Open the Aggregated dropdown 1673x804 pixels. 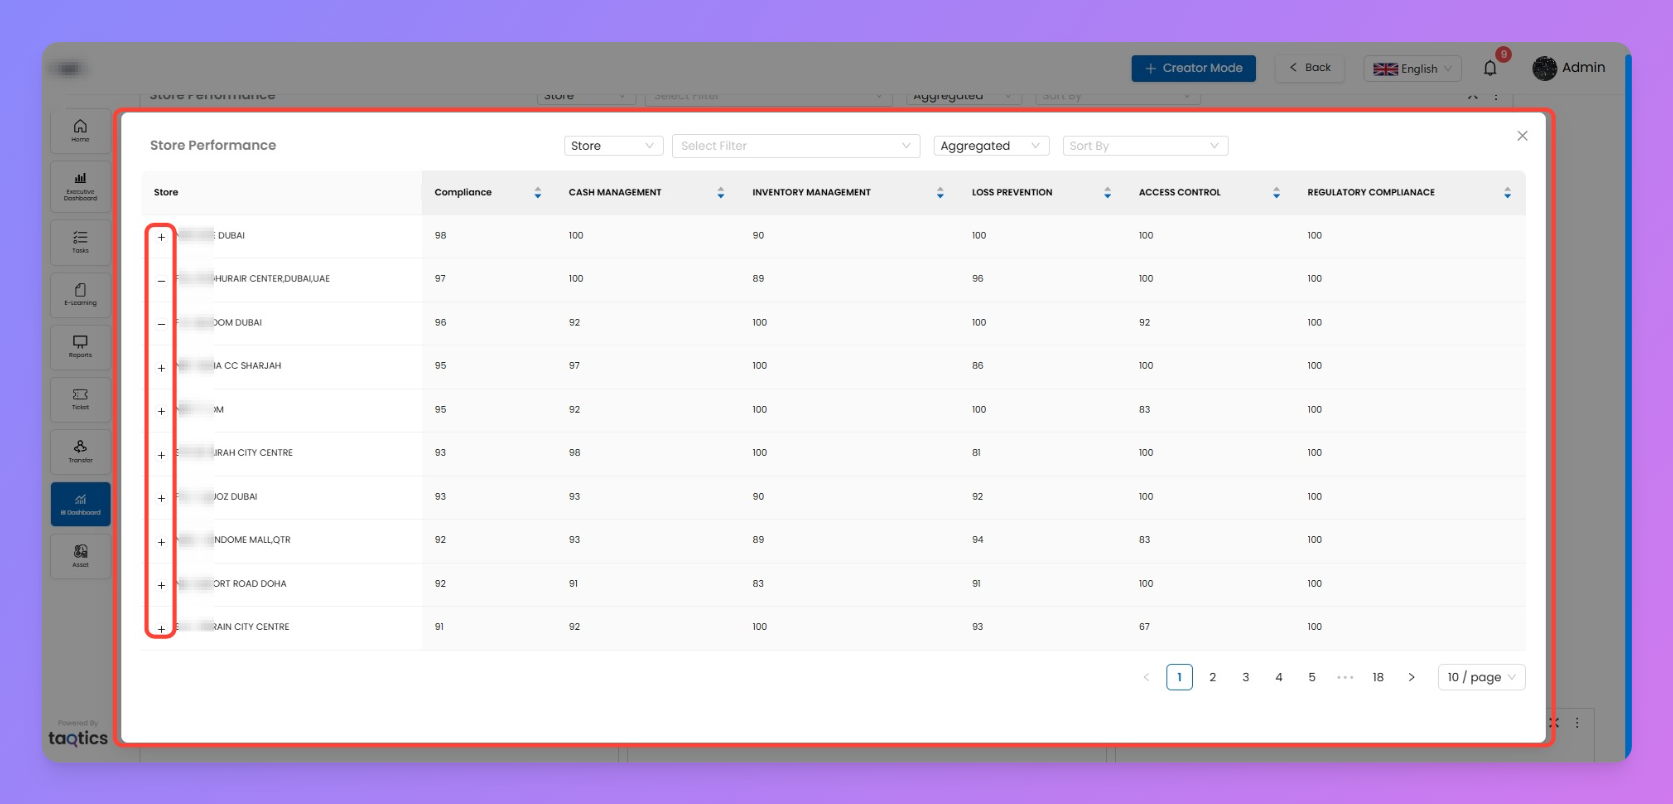(x=990, y=146)
